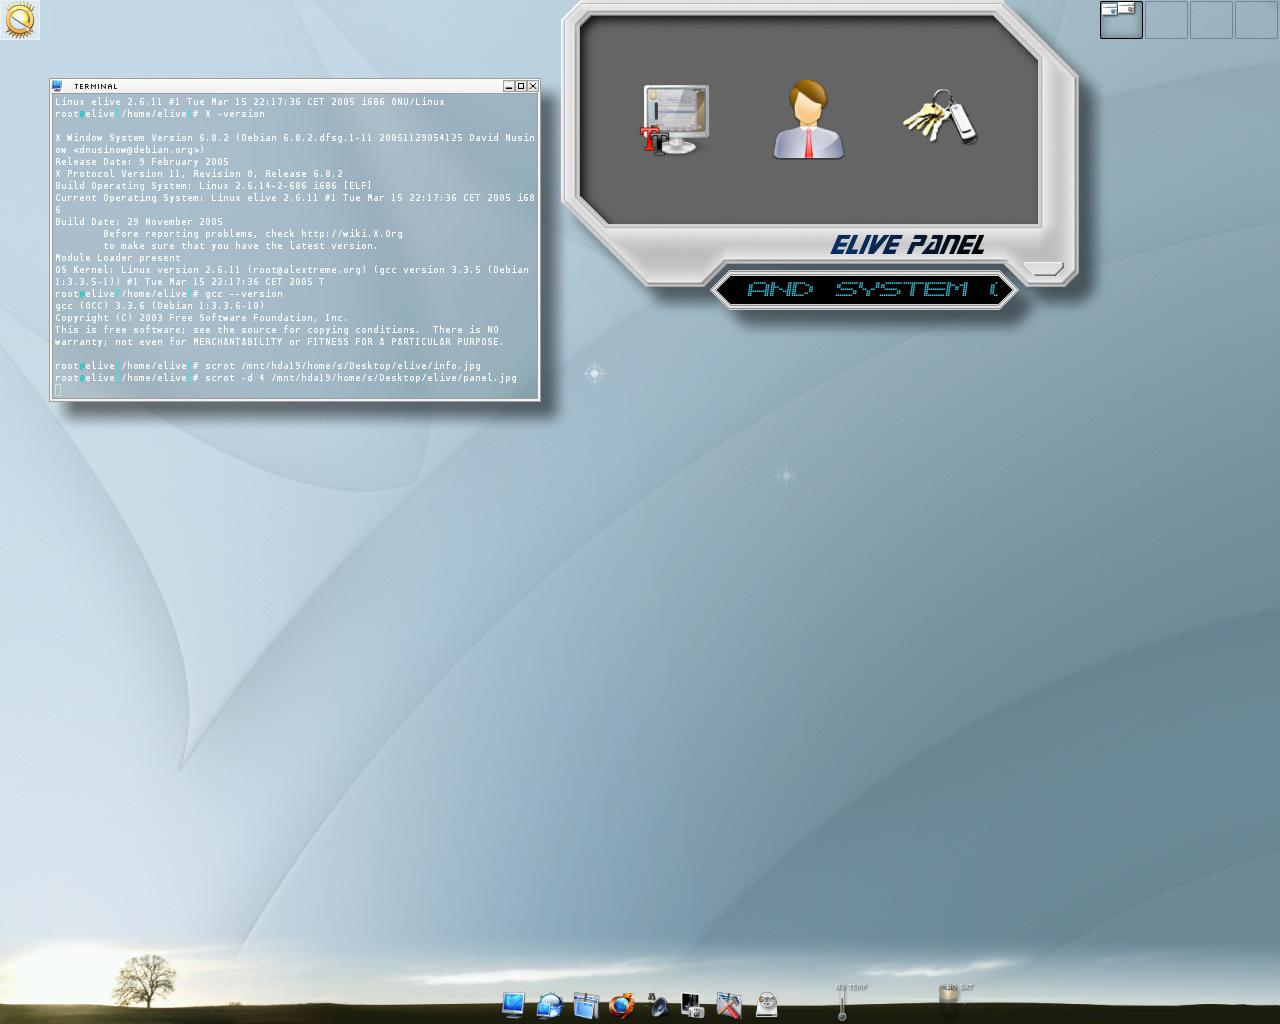Open the hammer tools icon in the dock

pyautogui.click(x=730, y=1005)
